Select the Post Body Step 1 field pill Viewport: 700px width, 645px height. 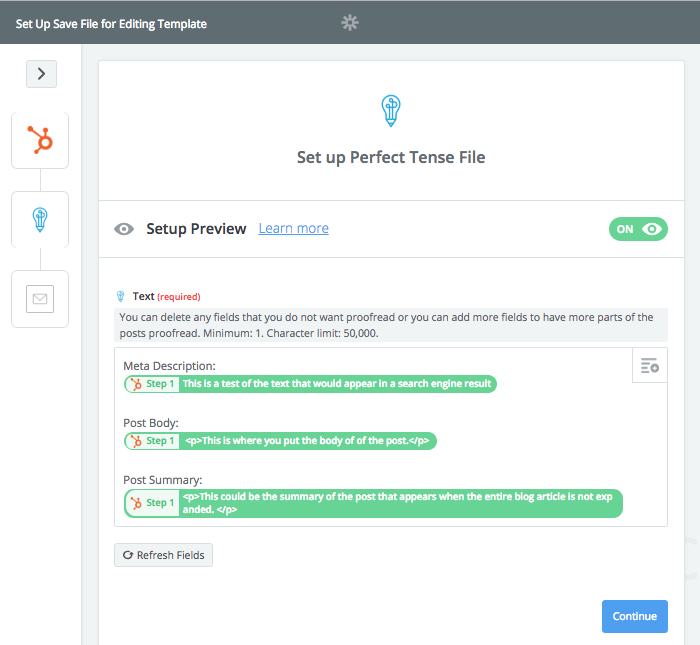coord(280,441)
